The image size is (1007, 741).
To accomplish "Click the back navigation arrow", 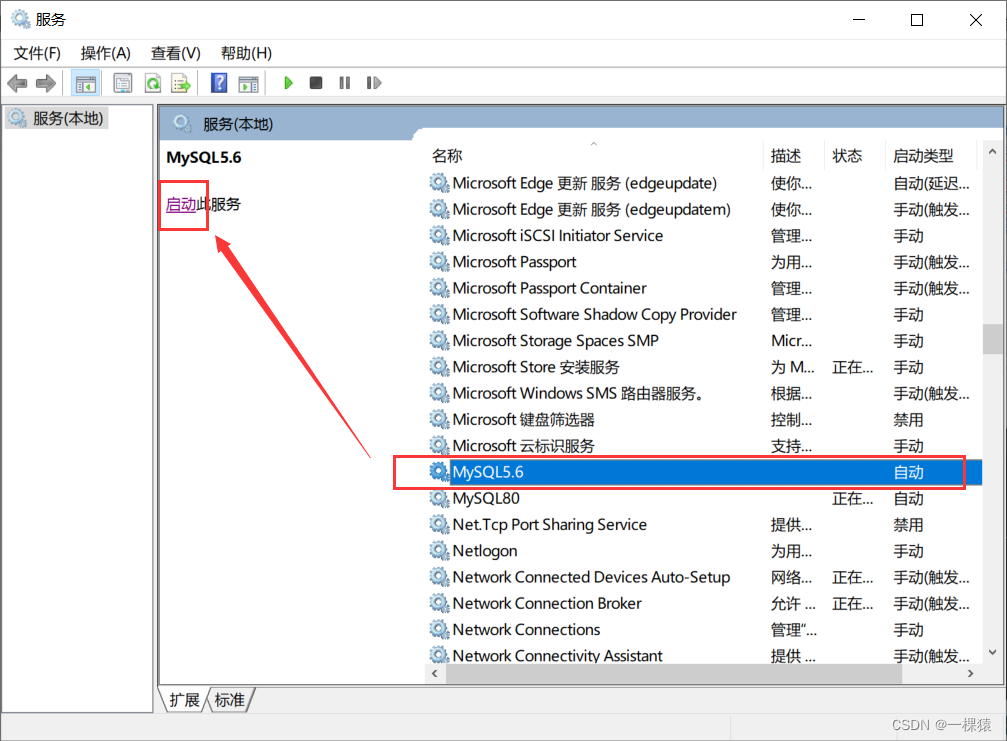I will pyautogui.click(x=17, y=83).
